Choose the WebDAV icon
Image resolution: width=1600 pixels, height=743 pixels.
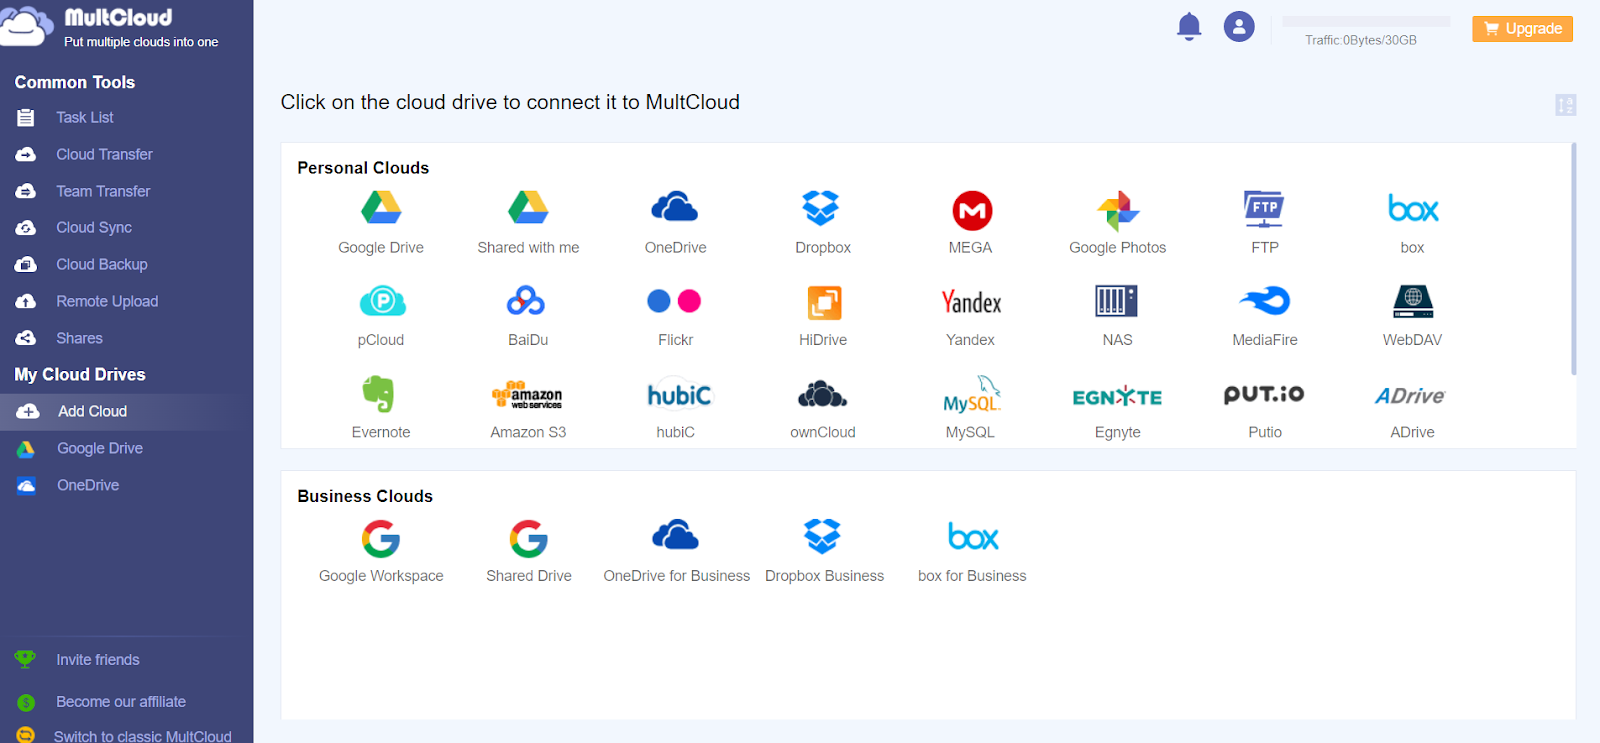1413,301
